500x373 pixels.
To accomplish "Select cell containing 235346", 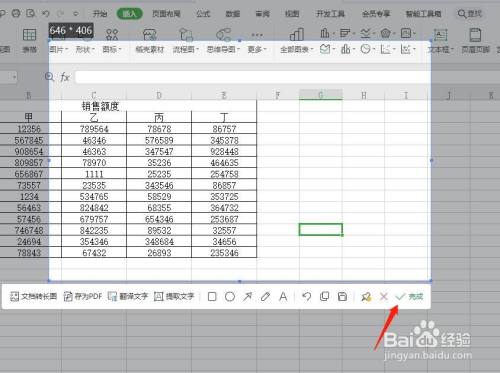I will click(x=224, y=253).
